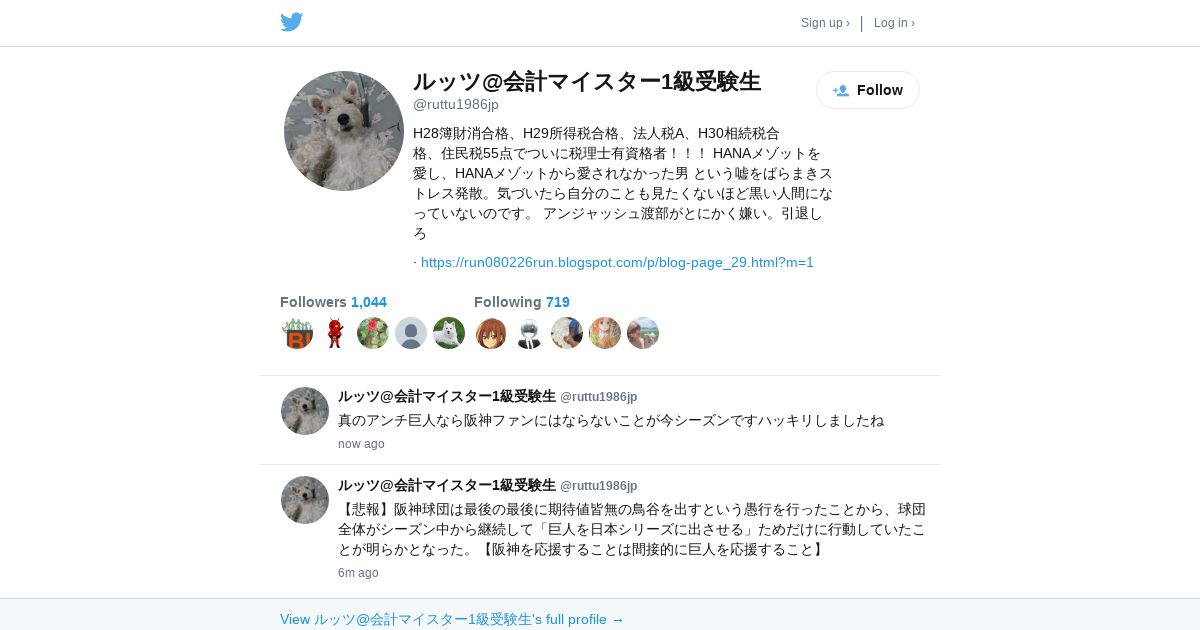Open the '6m ago' tweet timestamp

(358, 573)
